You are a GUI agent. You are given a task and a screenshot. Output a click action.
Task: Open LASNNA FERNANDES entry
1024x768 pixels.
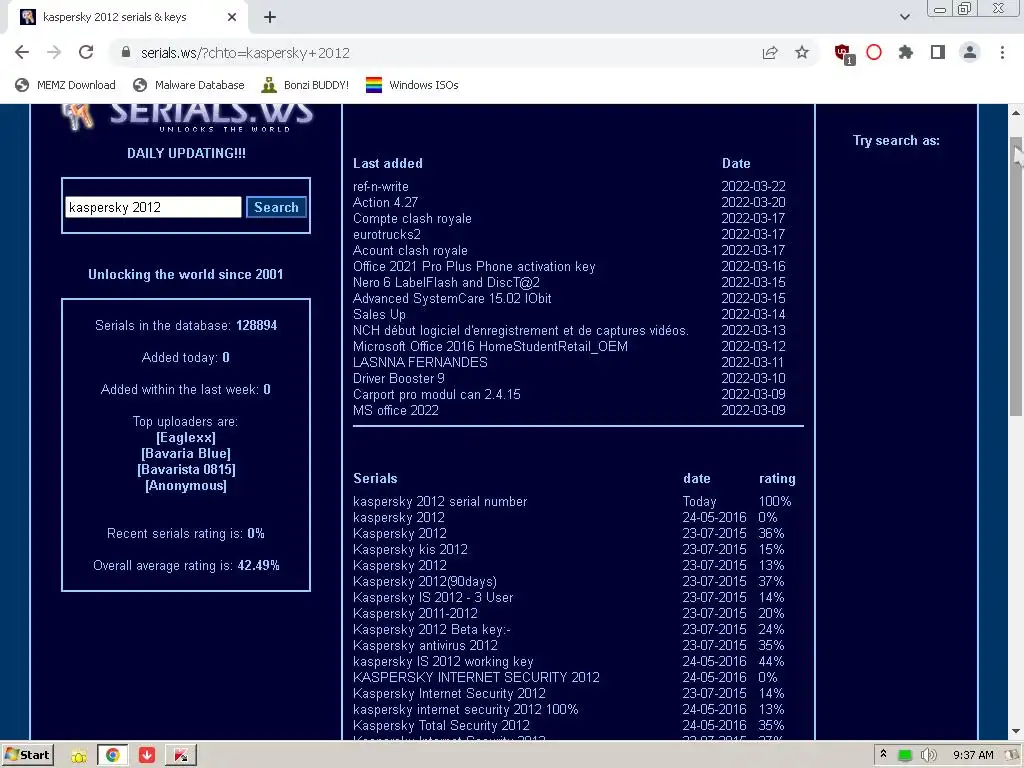click(420, 362)
